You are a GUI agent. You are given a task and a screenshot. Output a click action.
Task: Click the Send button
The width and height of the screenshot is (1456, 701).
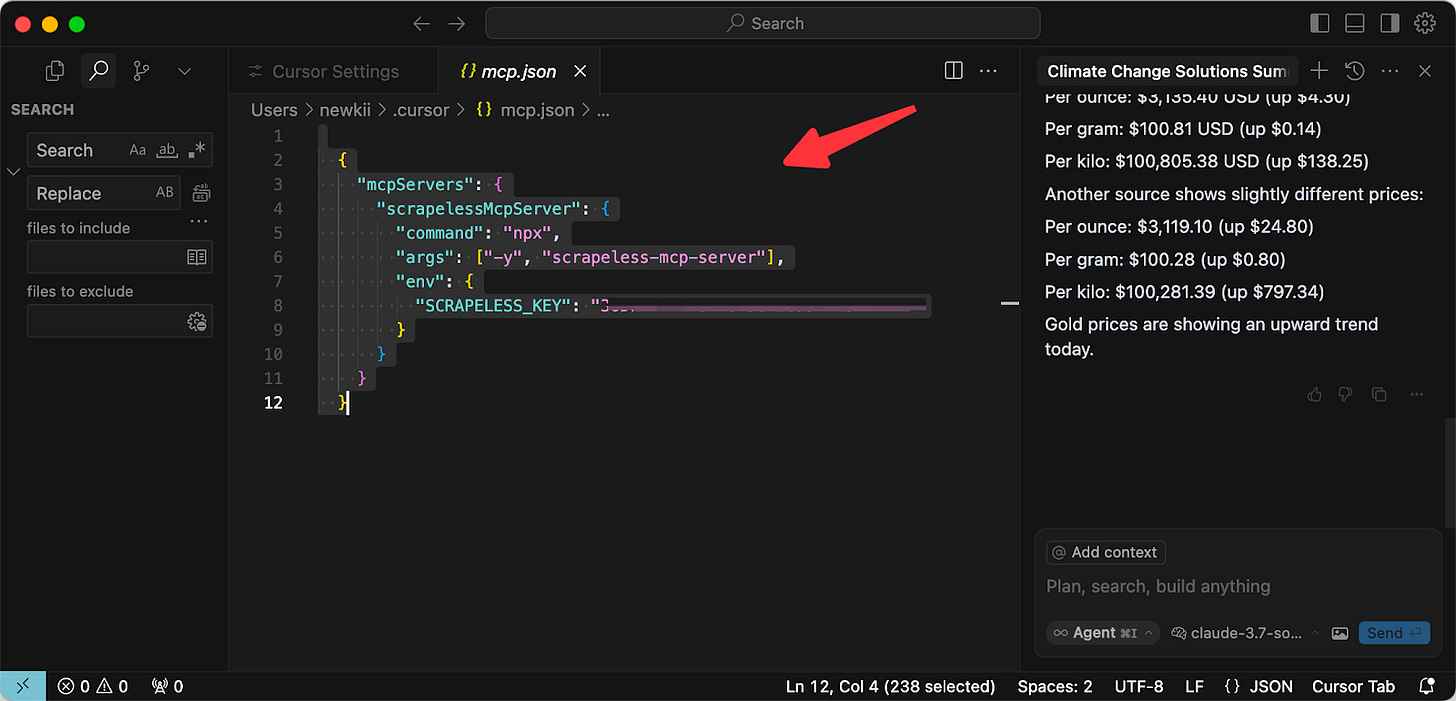1394,633
